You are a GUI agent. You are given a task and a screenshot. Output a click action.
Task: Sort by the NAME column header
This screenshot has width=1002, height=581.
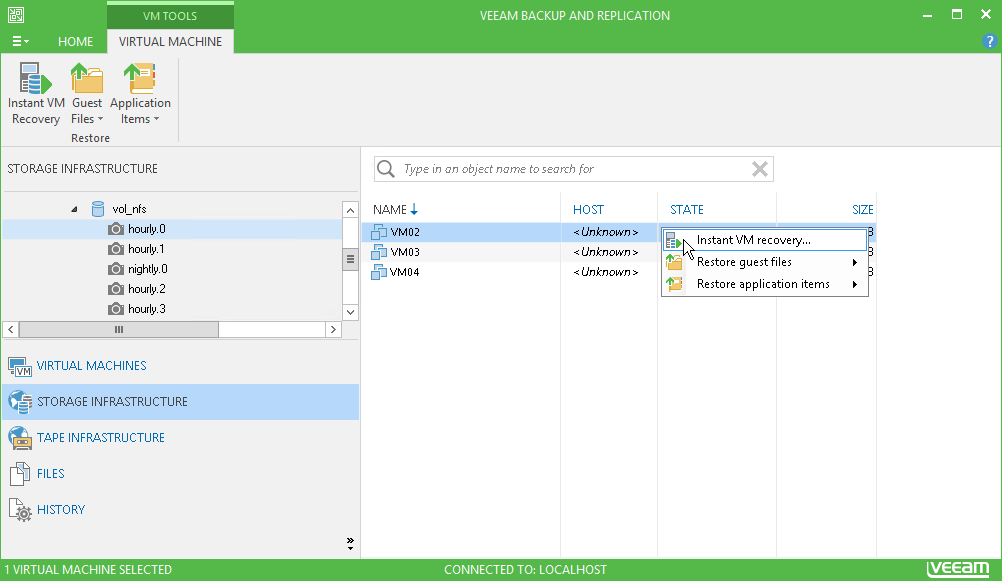tap(390, 210)
